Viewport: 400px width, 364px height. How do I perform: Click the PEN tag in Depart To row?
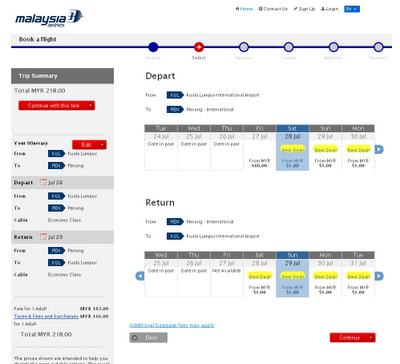pos(175,109)
